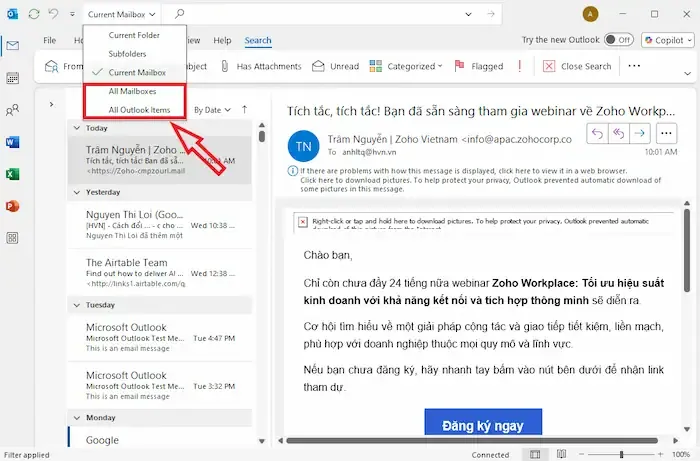
Task: Click the Send/Receive sync icon
Action: tap(34, 14)
